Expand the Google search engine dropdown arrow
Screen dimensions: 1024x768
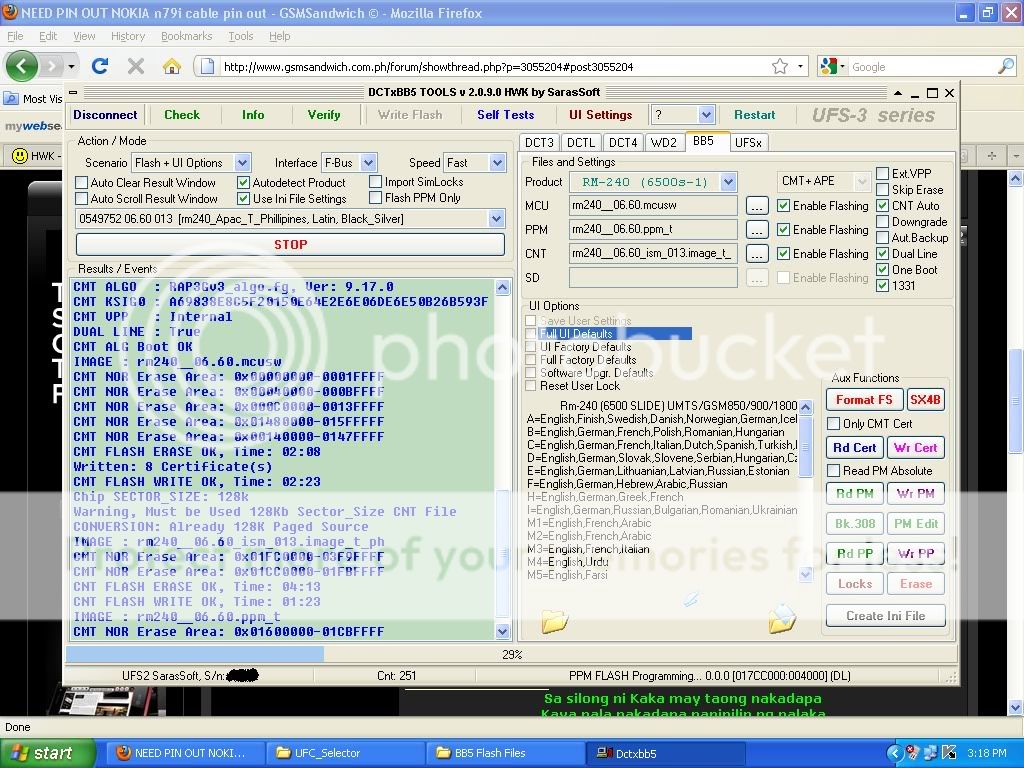842,67
